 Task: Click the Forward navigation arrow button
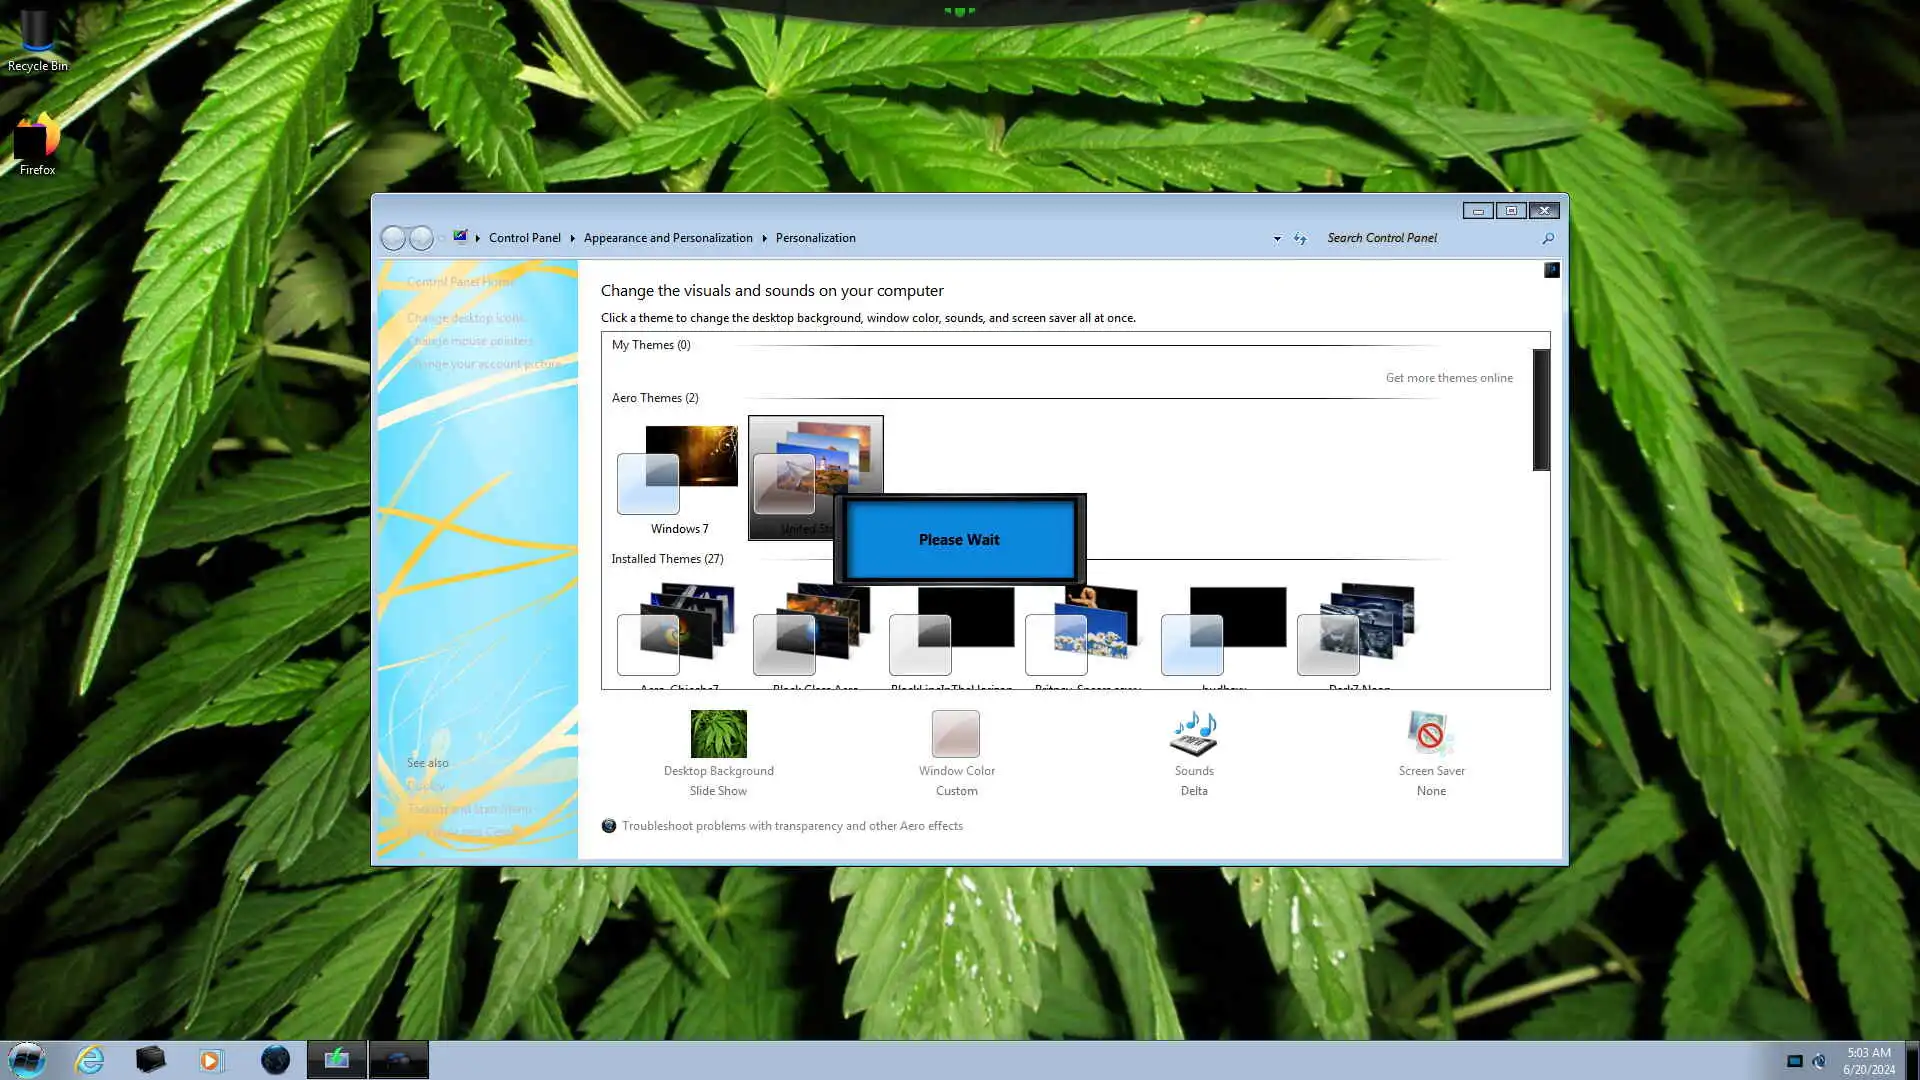(x=422, y=238)
